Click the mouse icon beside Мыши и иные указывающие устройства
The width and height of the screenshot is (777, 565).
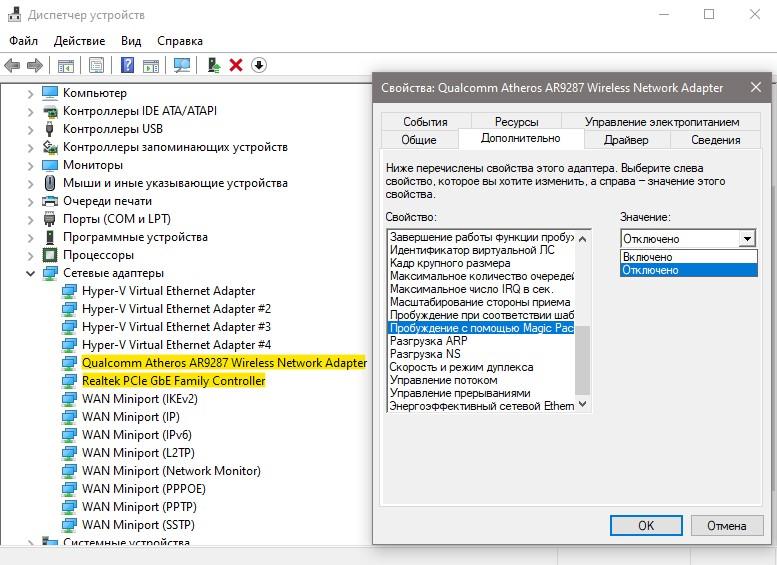50,183
